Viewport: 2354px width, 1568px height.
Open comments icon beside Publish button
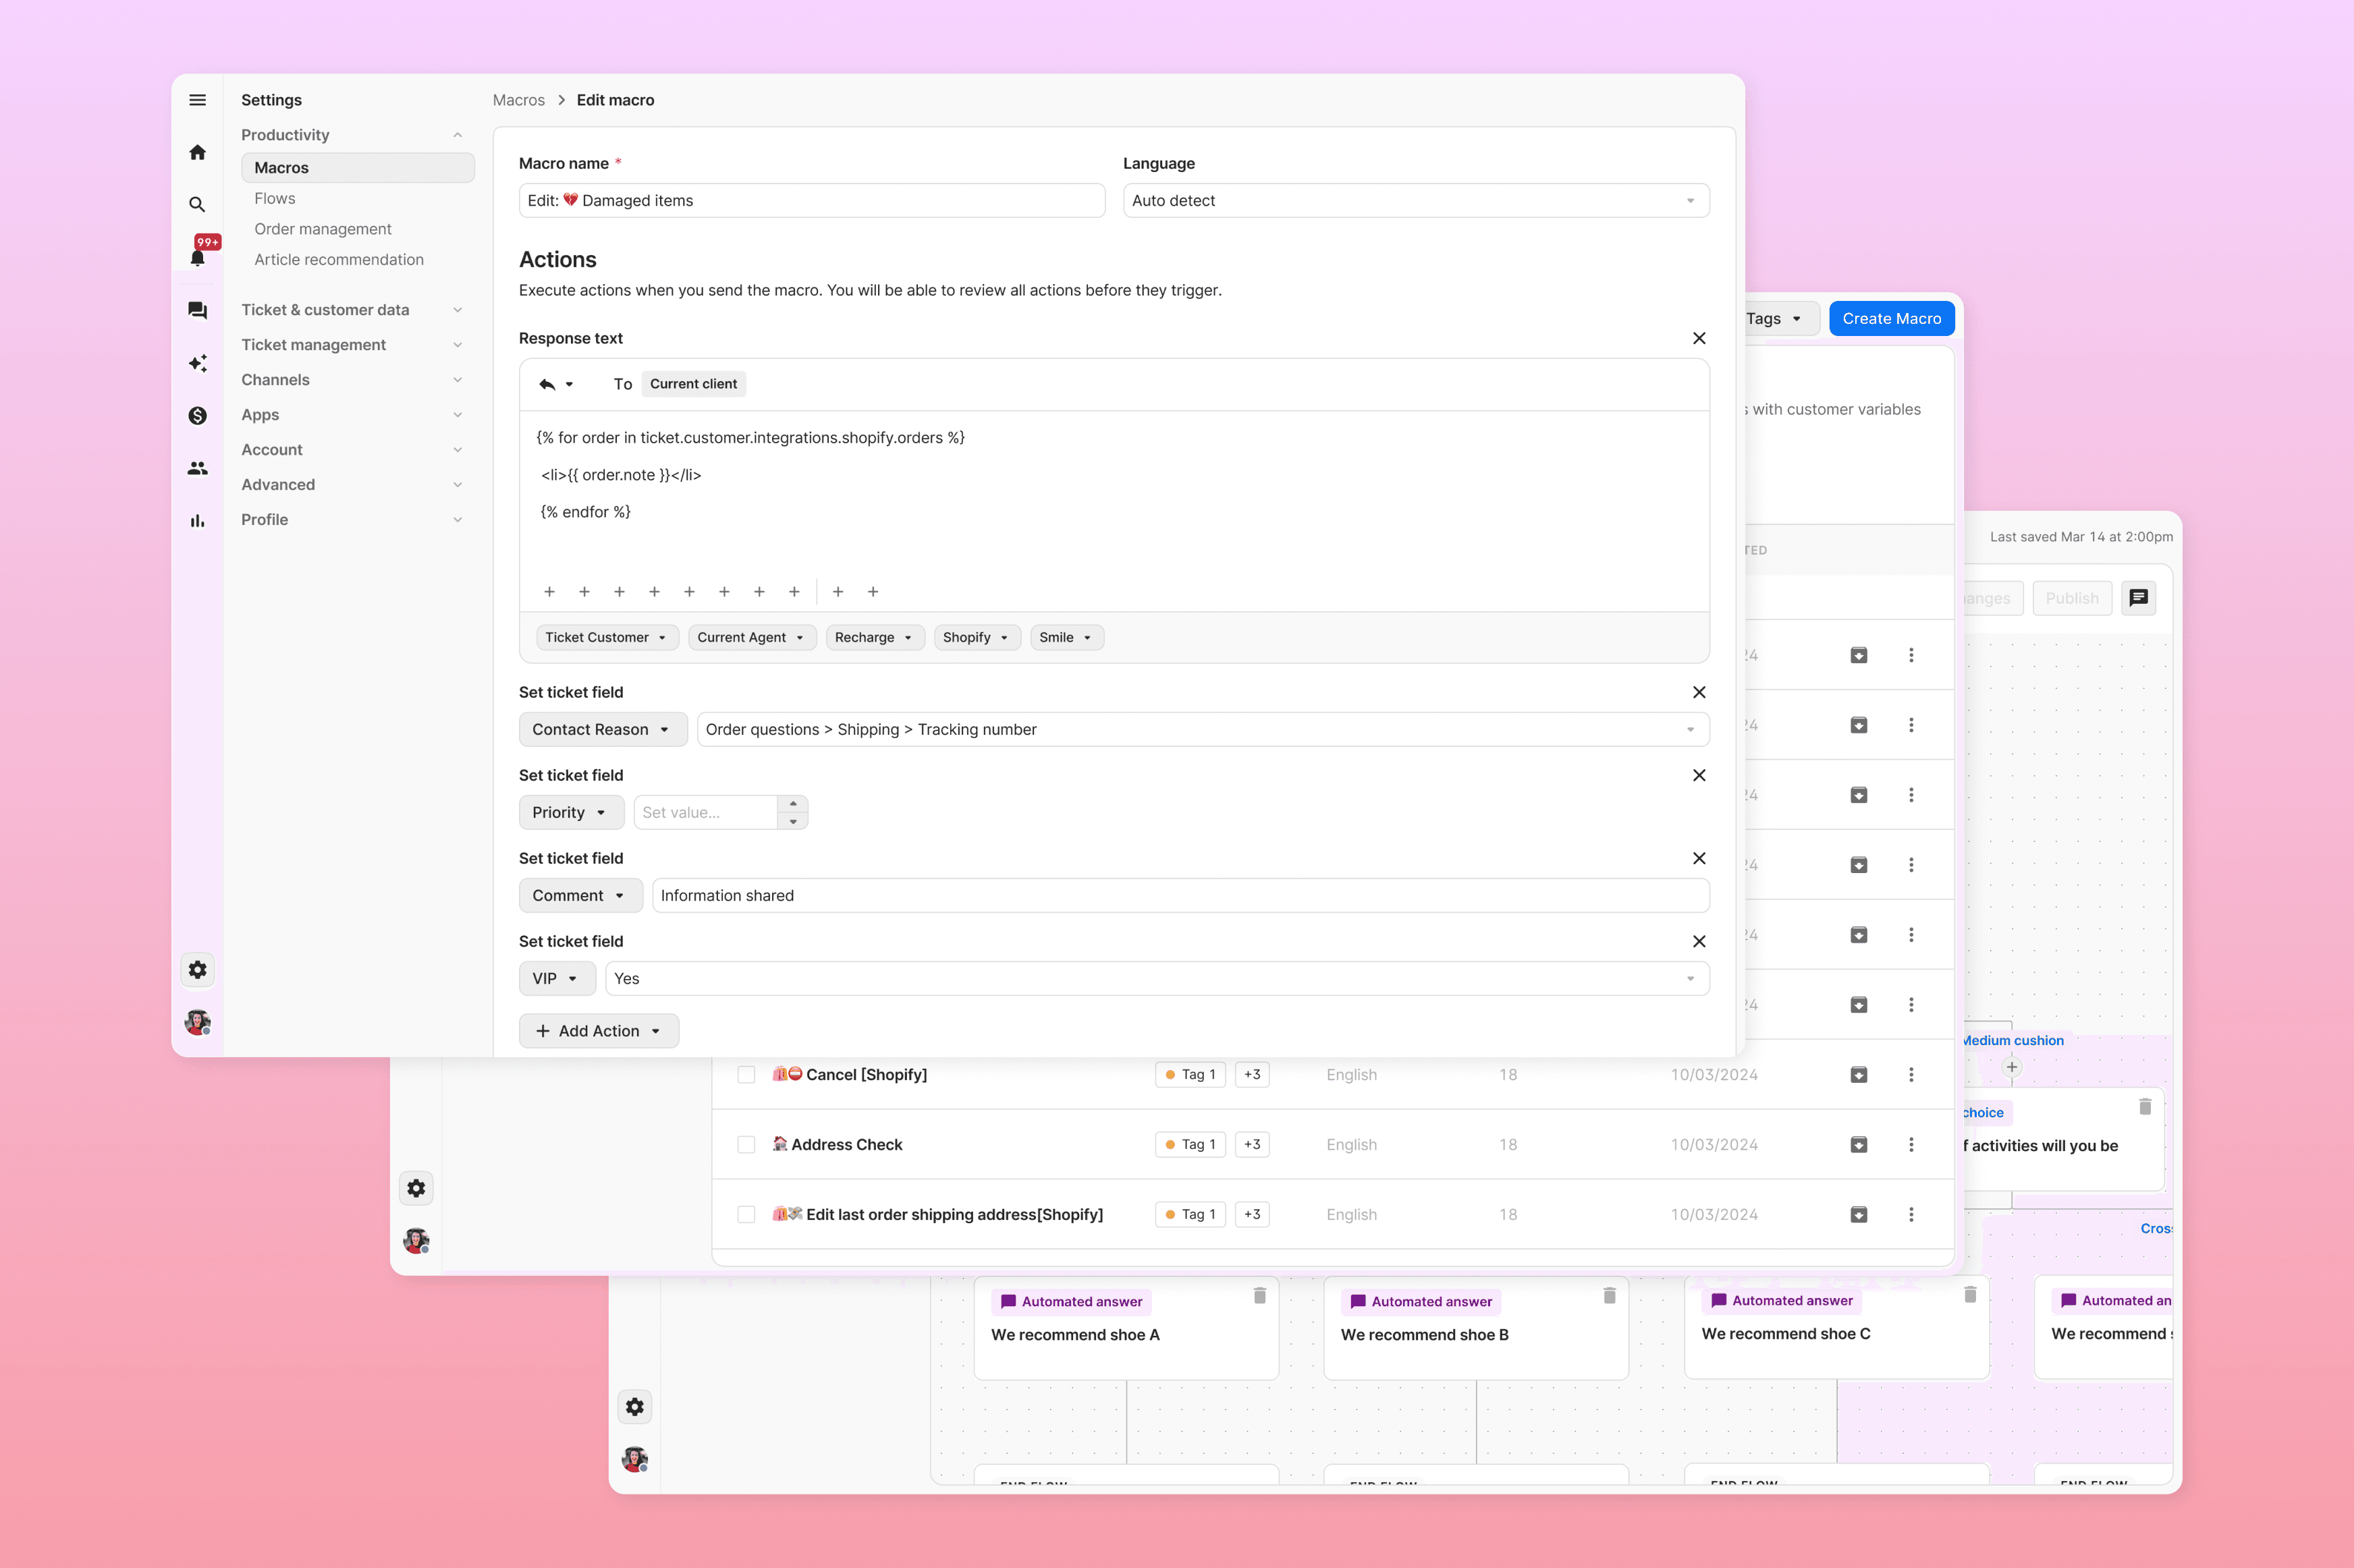[x=2138, y=598]
